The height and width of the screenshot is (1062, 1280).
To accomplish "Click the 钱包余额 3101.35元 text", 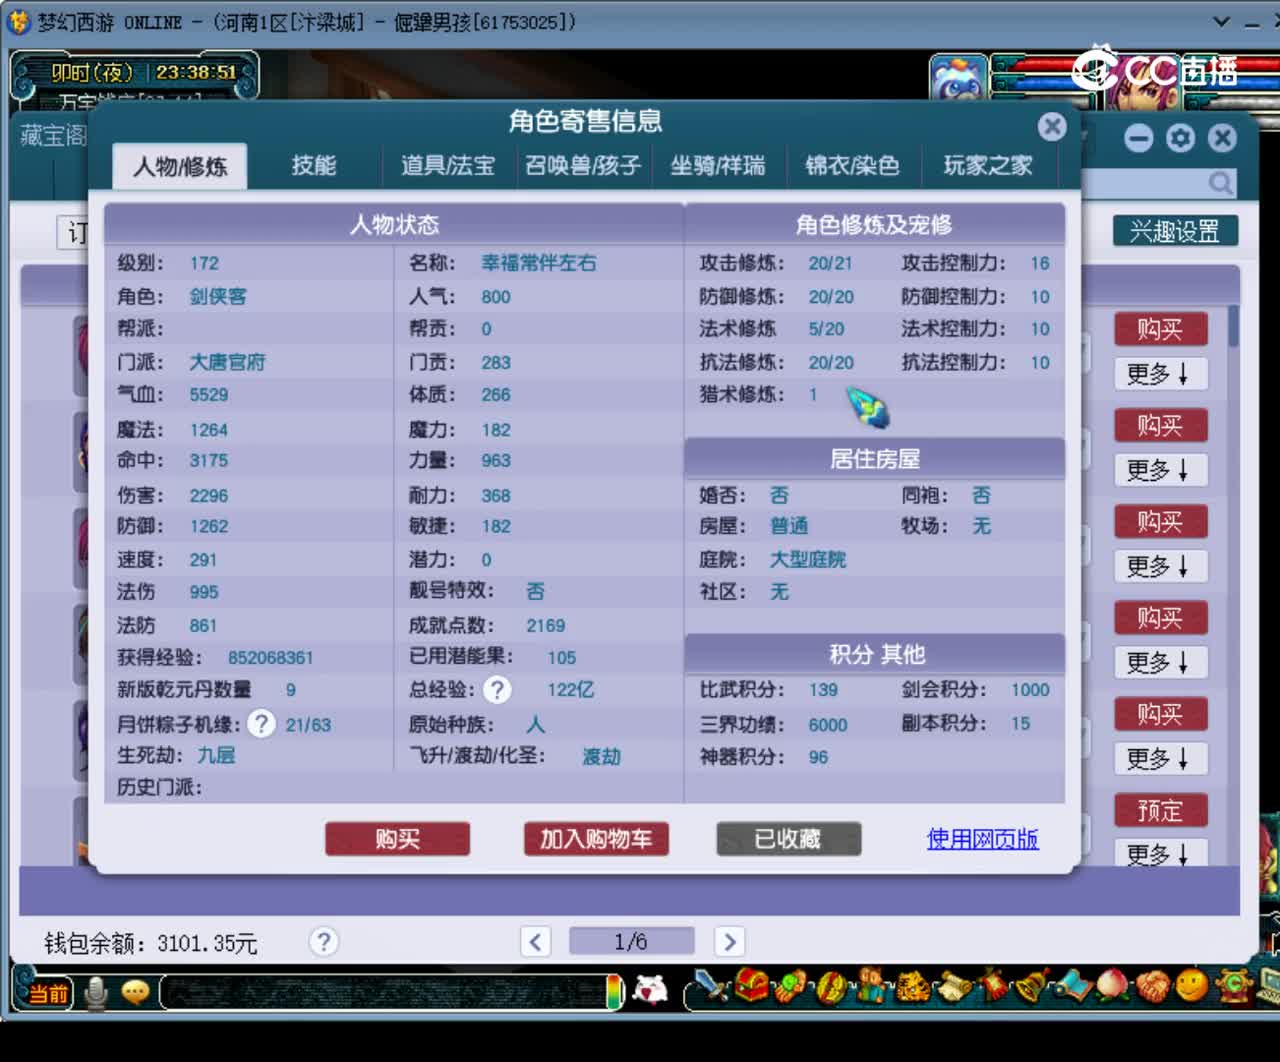I will tap(151, 944).
